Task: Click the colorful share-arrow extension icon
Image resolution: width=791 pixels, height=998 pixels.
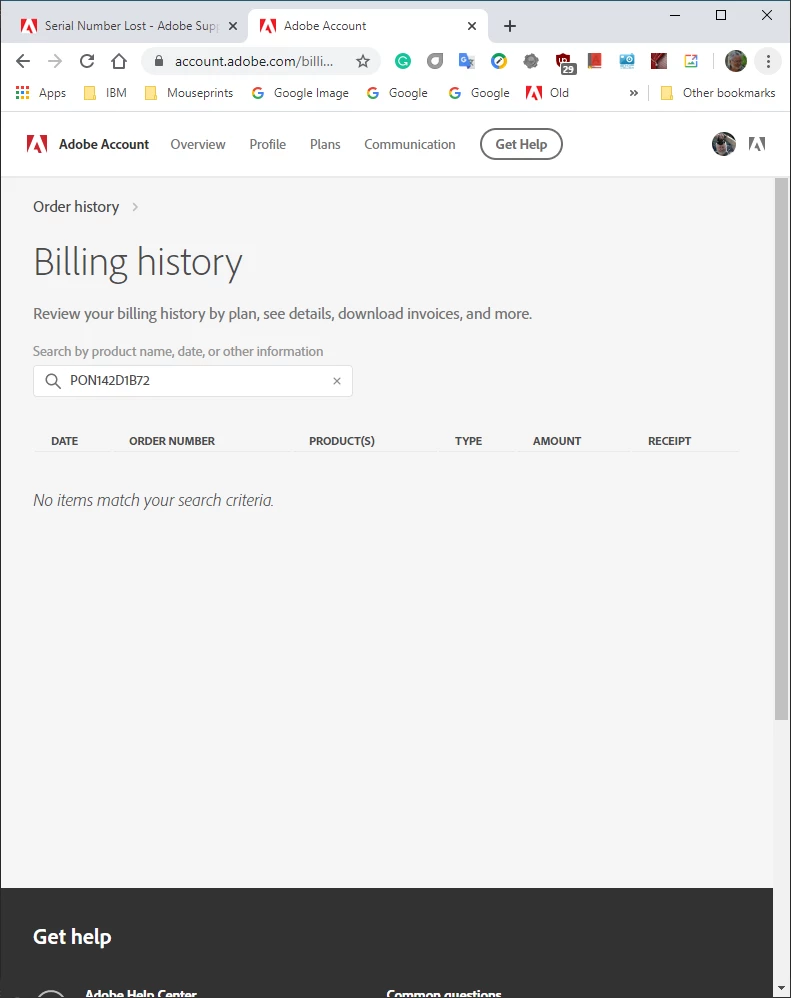Action: click(691, 61)
